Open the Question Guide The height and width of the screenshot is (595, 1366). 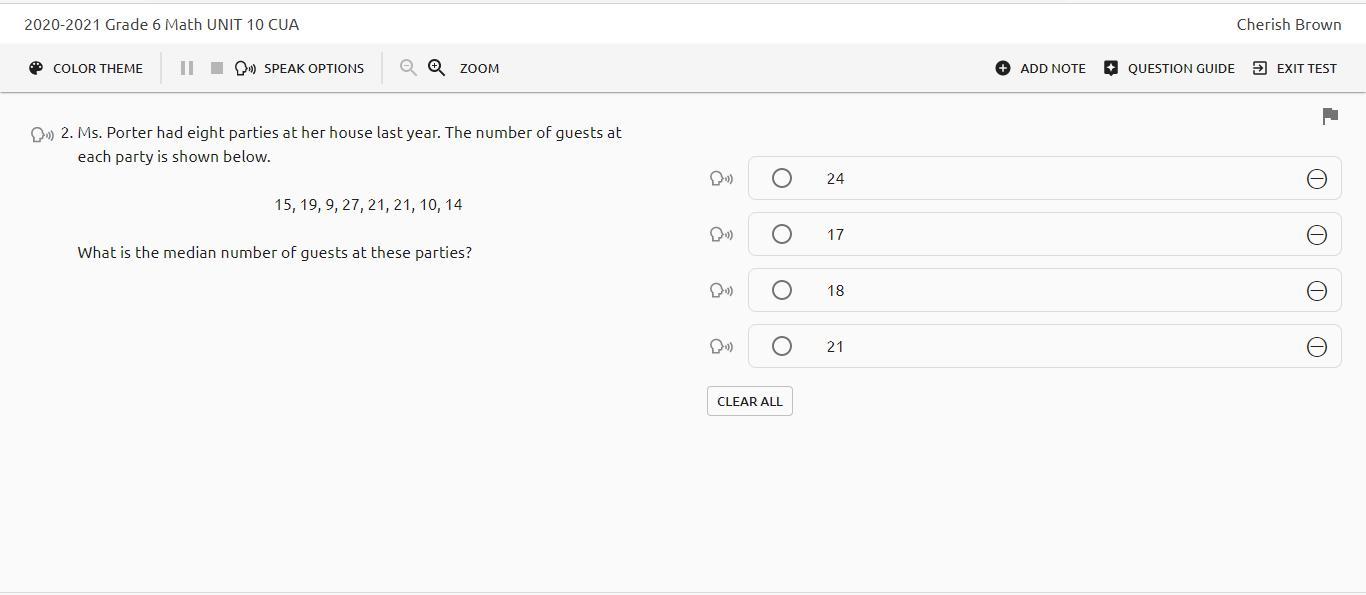click(1169, 68)
